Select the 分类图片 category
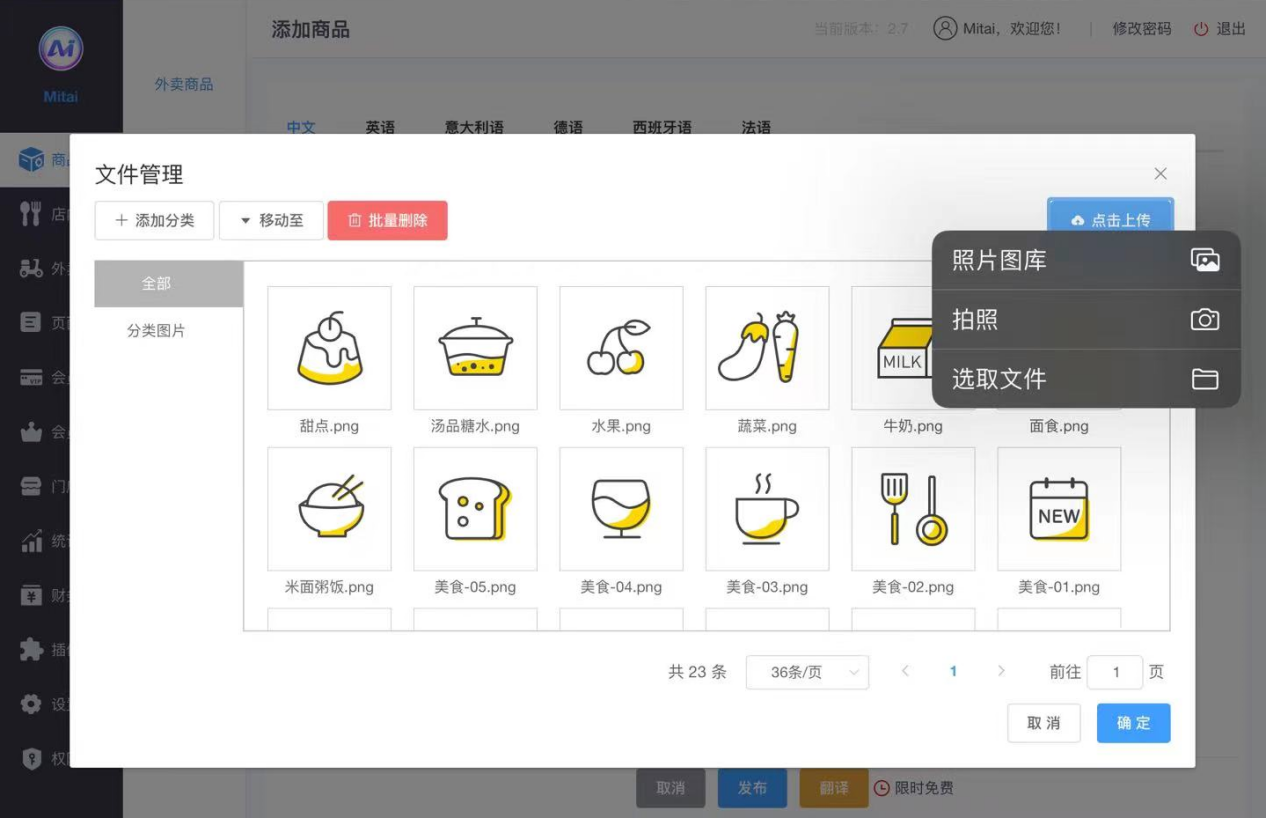Image resolution: width=1266 pixels, height=818 pixels. click(156, 331)
